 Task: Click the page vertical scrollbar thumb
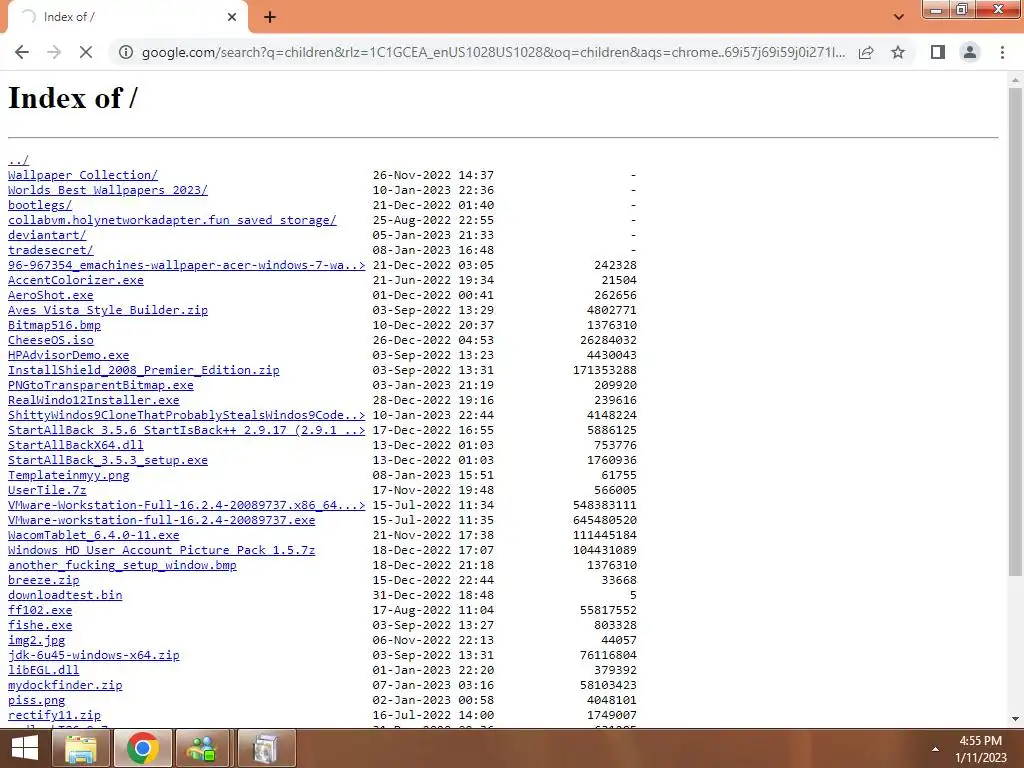[1015, 332]
